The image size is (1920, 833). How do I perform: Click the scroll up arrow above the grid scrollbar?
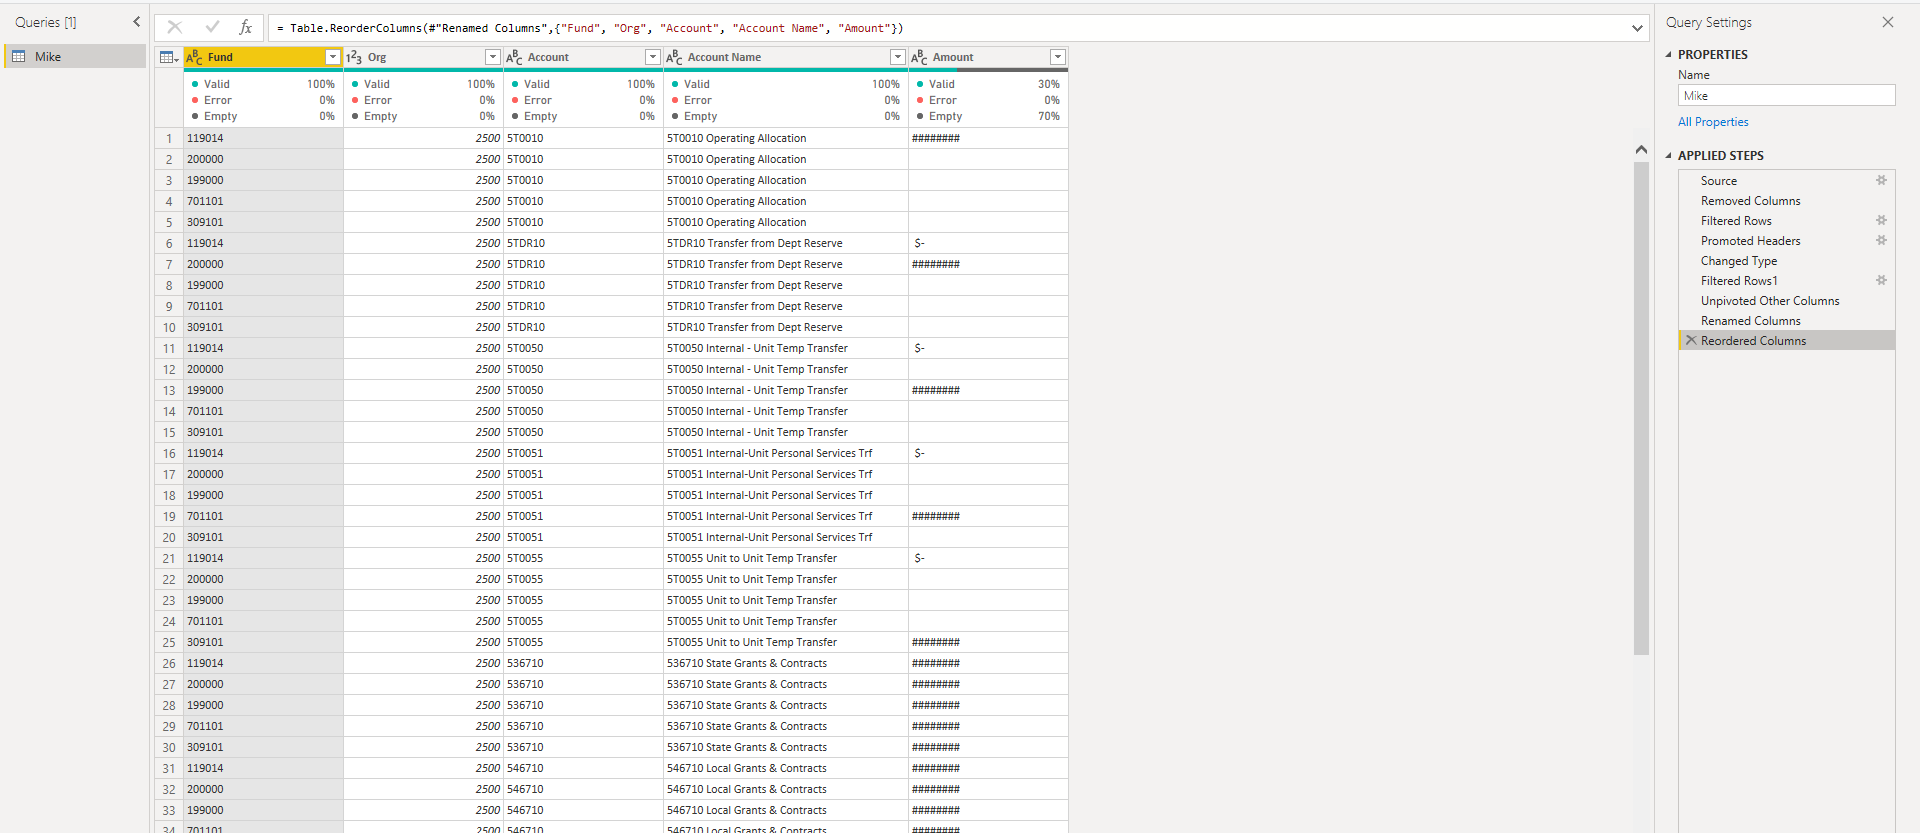[x=1641, y=149]
